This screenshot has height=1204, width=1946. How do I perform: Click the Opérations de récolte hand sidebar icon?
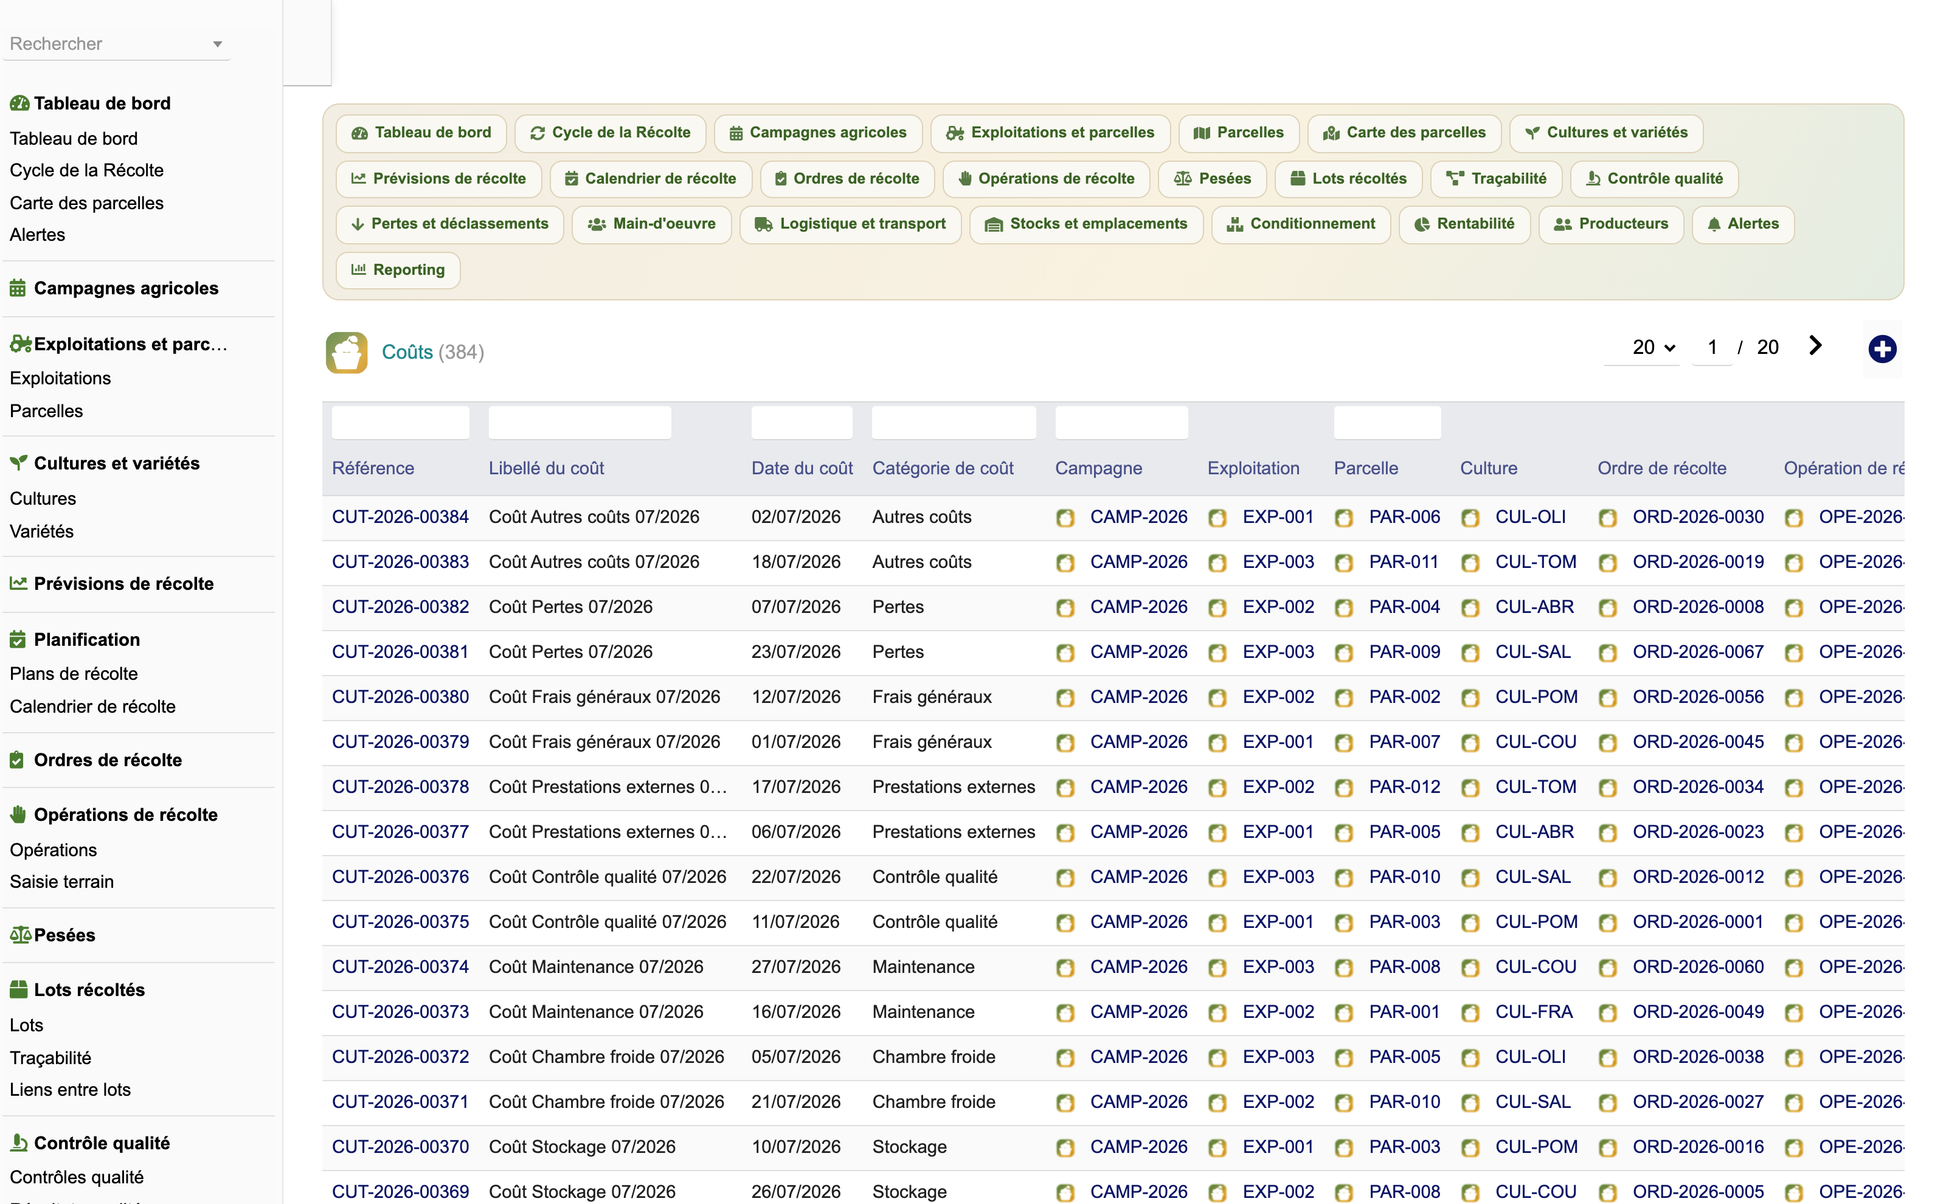18,814
